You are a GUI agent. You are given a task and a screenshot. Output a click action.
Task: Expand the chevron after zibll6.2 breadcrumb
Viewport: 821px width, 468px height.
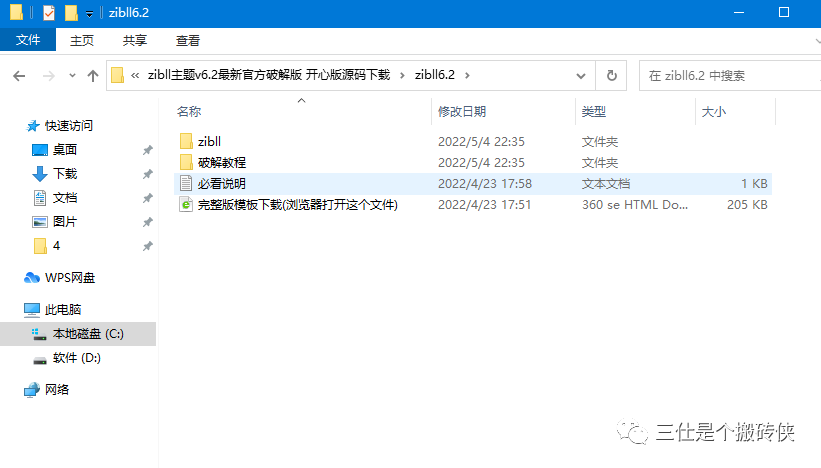point(467,75)
